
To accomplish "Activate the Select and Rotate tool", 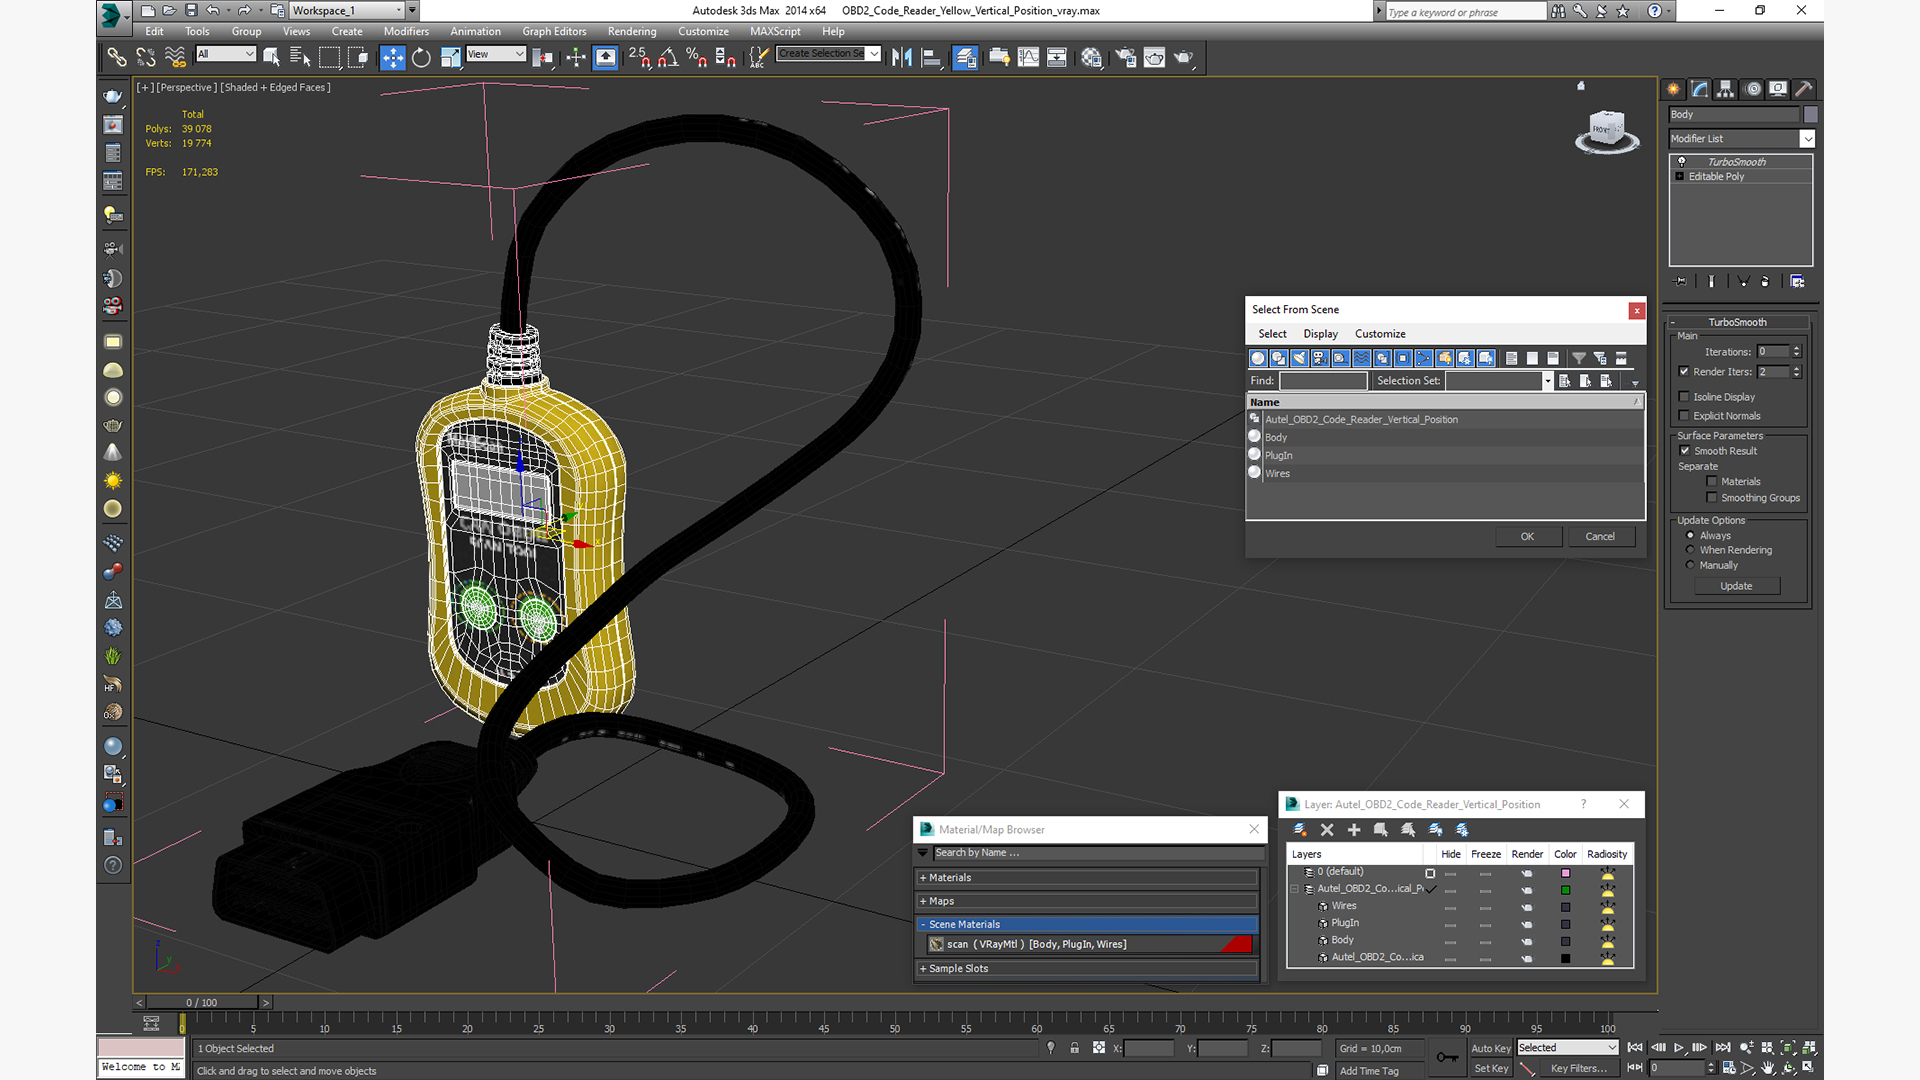I will pyautogui.click(x=421, y=58).
